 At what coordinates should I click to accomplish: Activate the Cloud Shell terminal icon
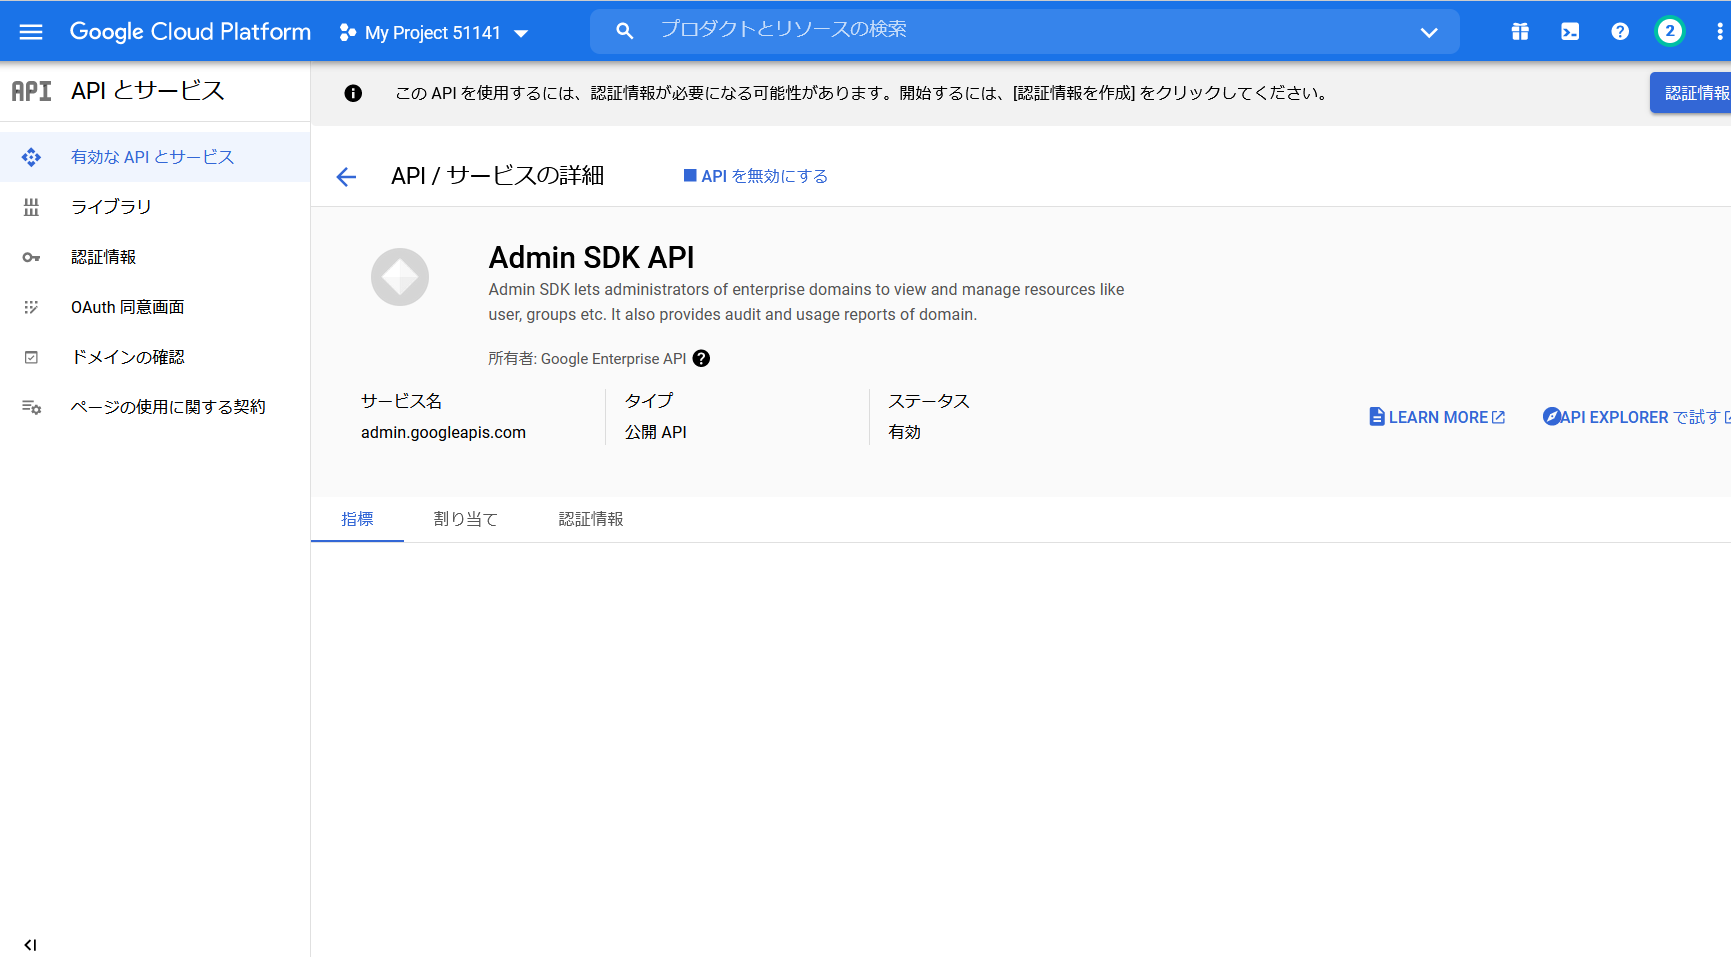(1570, 32)
